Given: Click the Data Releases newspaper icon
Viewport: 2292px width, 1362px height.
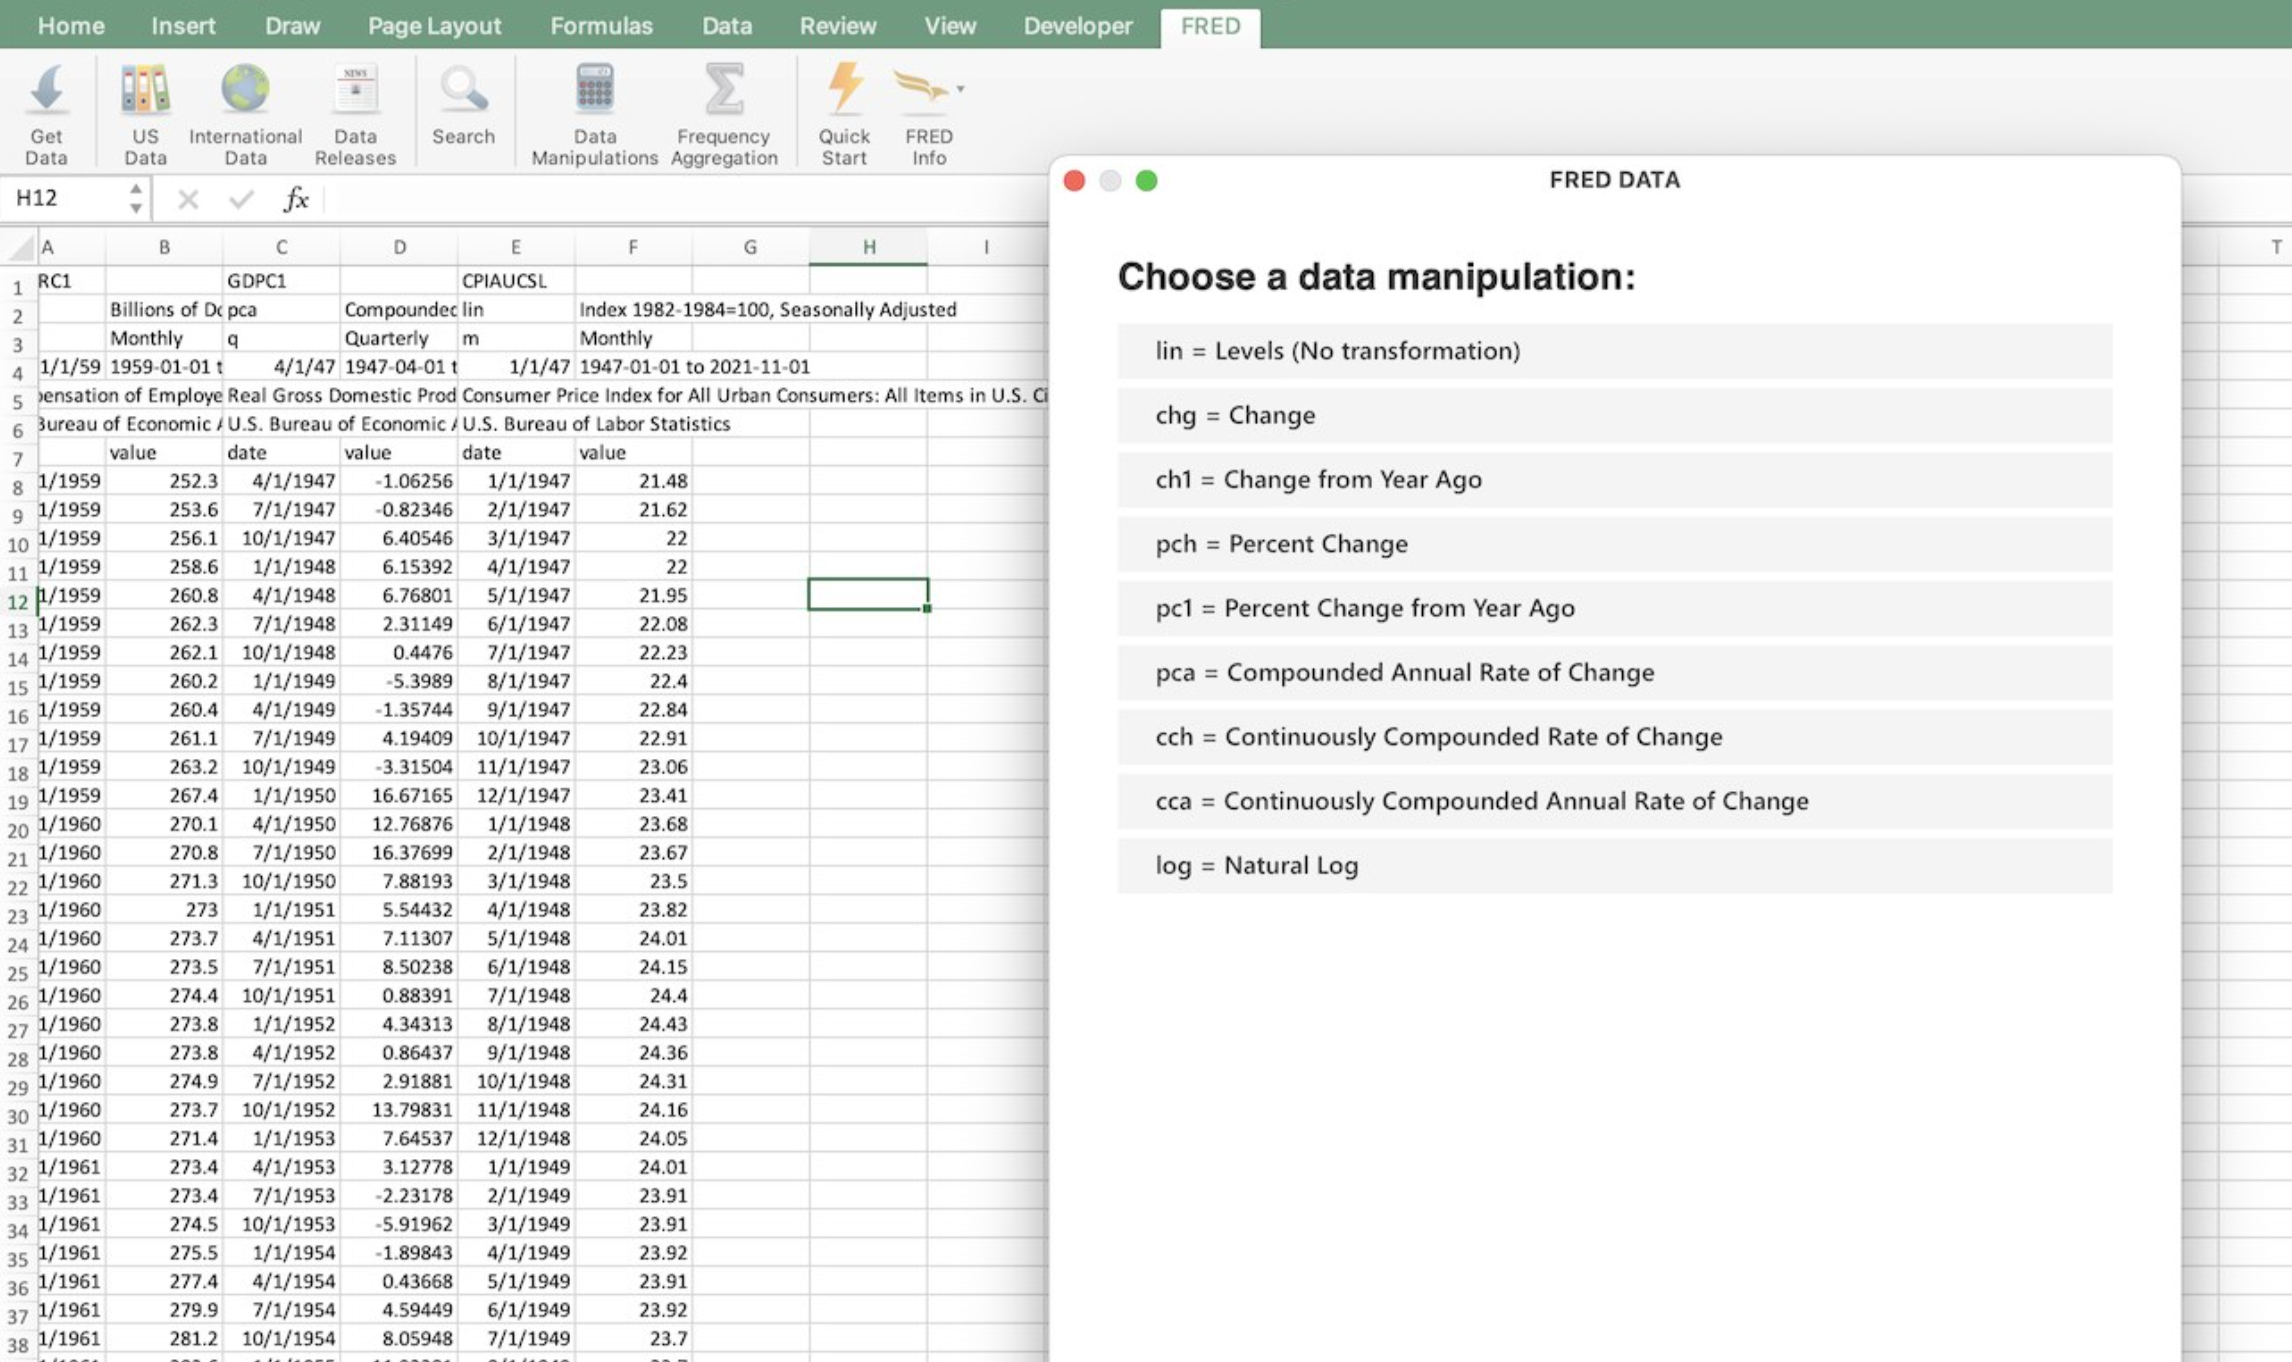Looking at the screenshot, I should 355,110.
